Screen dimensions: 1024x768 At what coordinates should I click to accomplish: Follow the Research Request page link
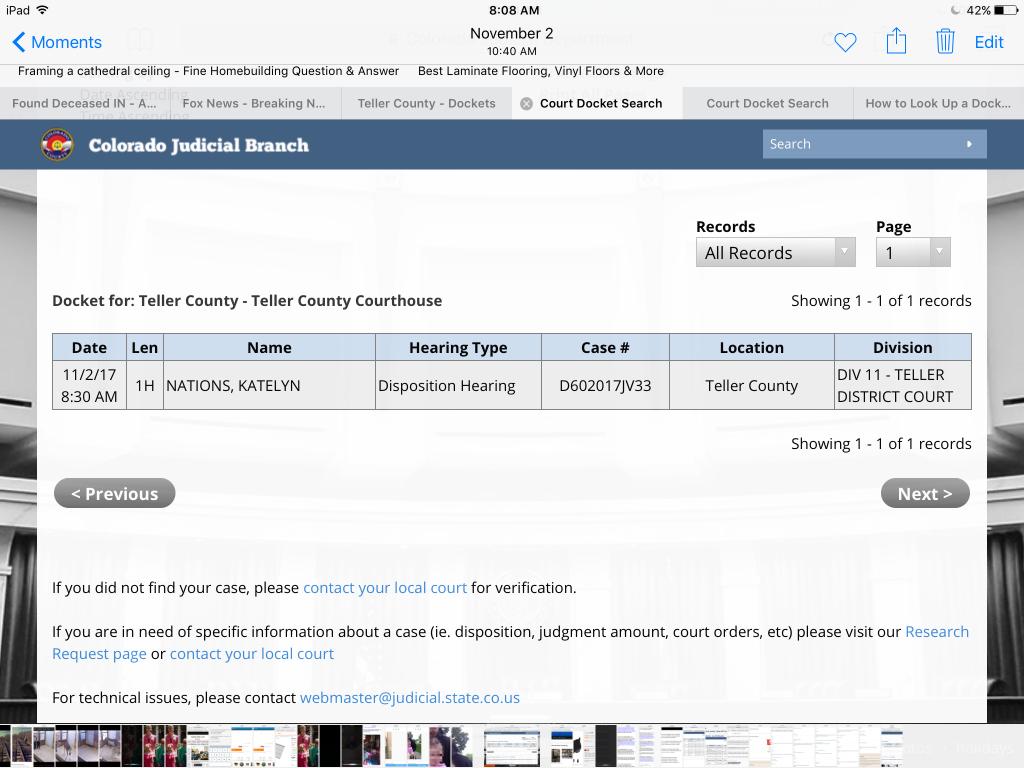(936, 632)
